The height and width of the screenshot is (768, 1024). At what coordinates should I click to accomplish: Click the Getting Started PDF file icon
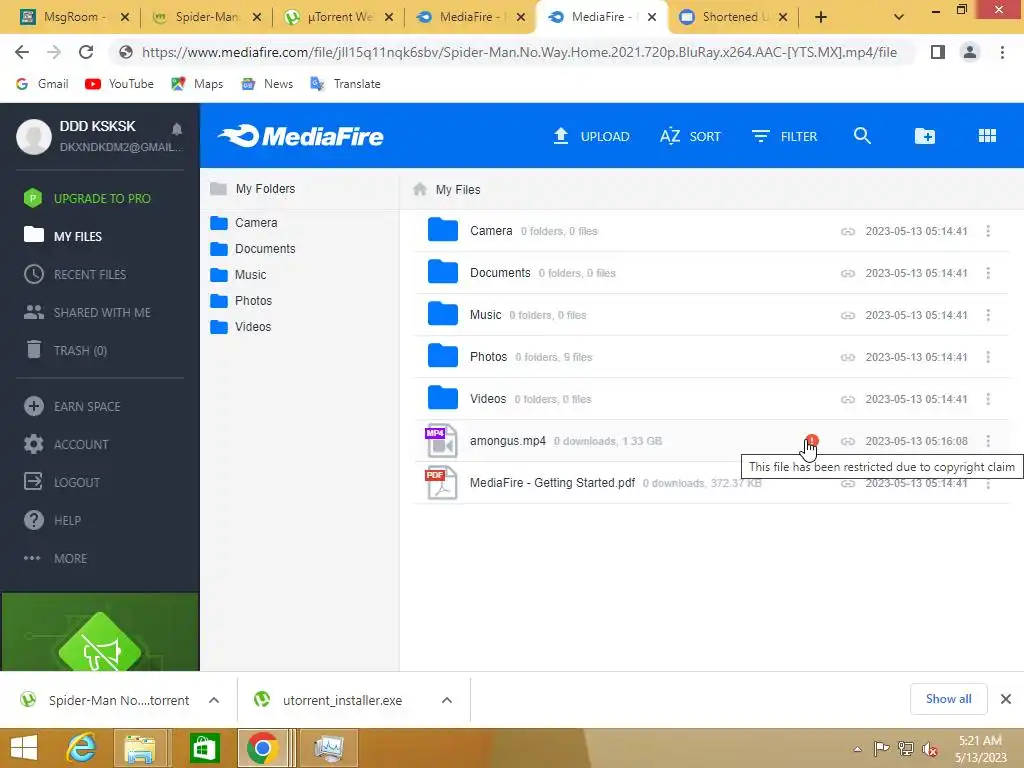coord(441,483)
